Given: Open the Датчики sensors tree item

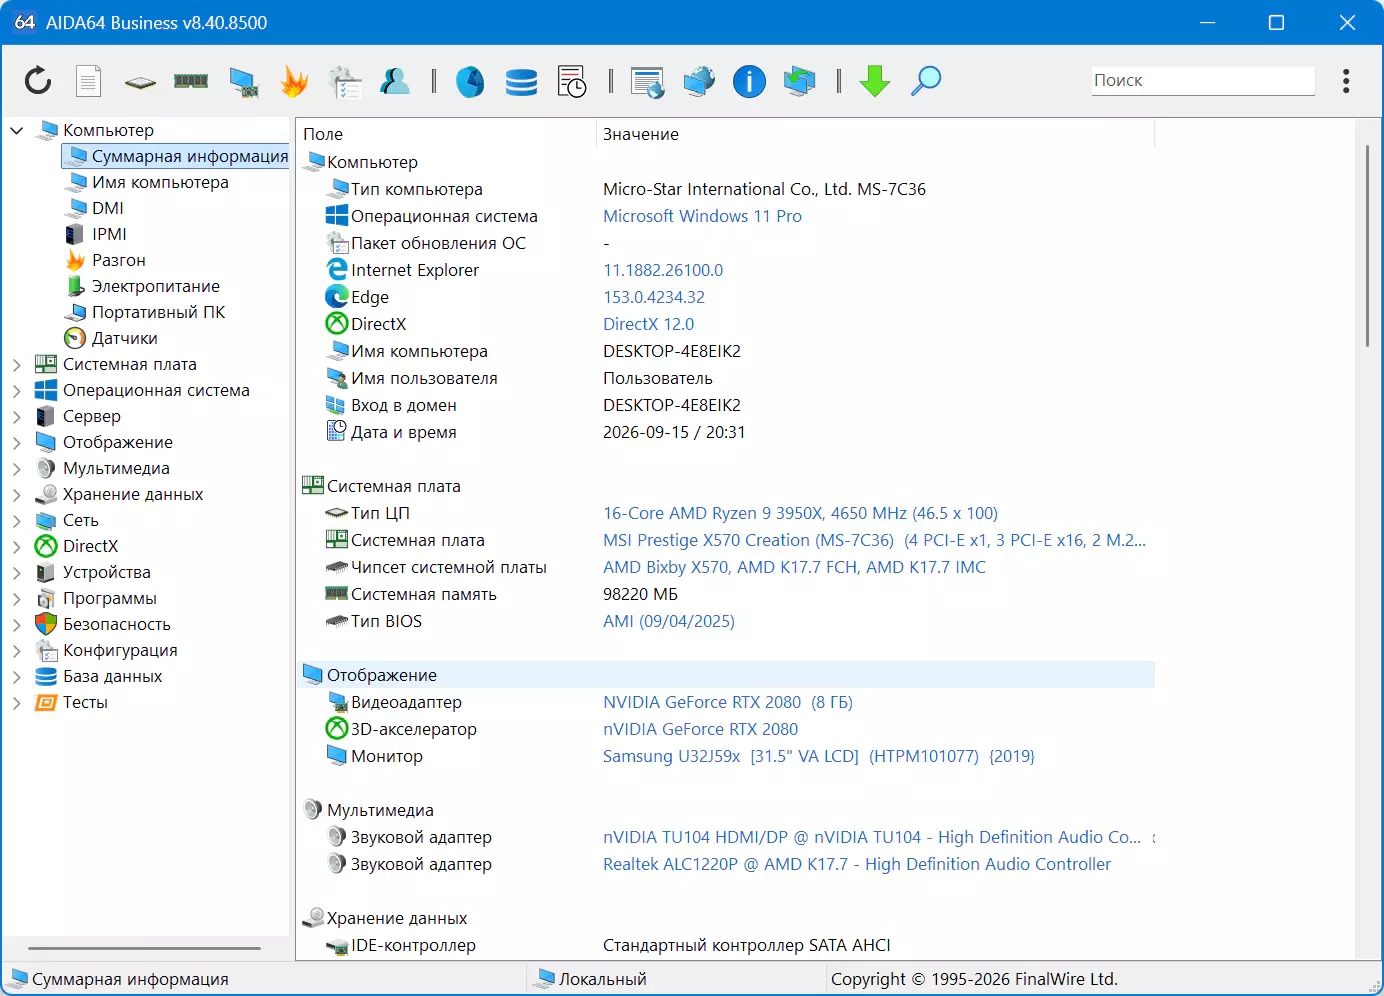Looking at the screenshot, I should [x=125, y=338].
